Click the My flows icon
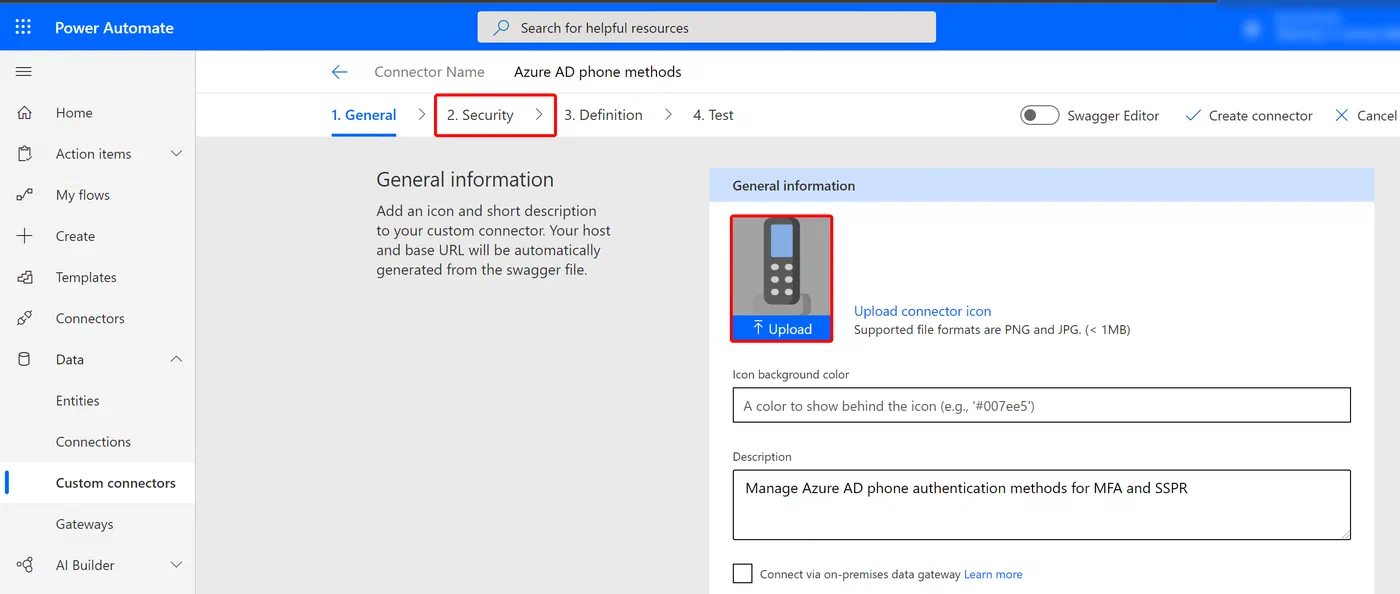1400x594 pixels. tap(25, 195)
